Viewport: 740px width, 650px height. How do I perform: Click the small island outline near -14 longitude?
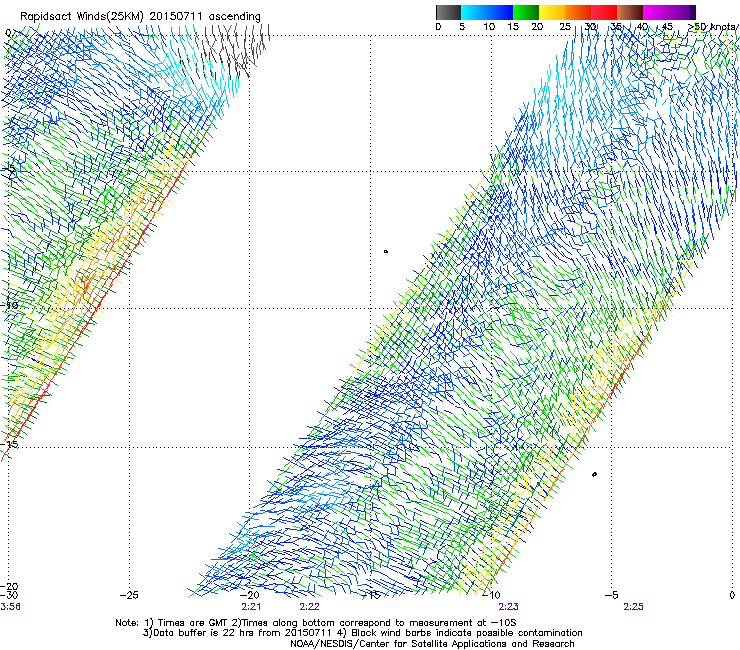click(x=386, y=252)
